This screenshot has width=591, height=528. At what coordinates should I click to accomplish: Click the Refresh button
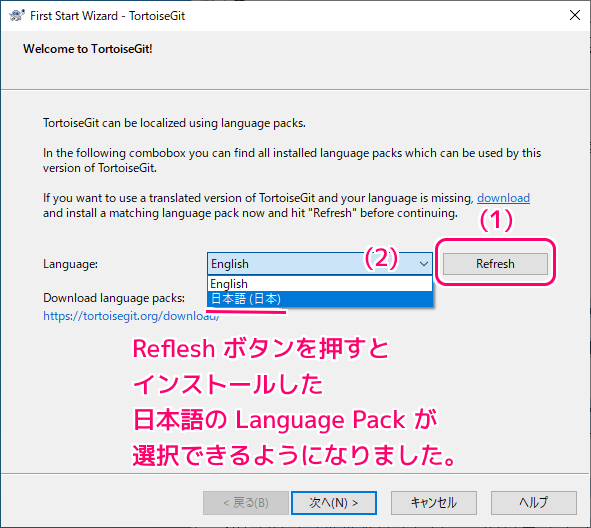(x=495, y=264)
